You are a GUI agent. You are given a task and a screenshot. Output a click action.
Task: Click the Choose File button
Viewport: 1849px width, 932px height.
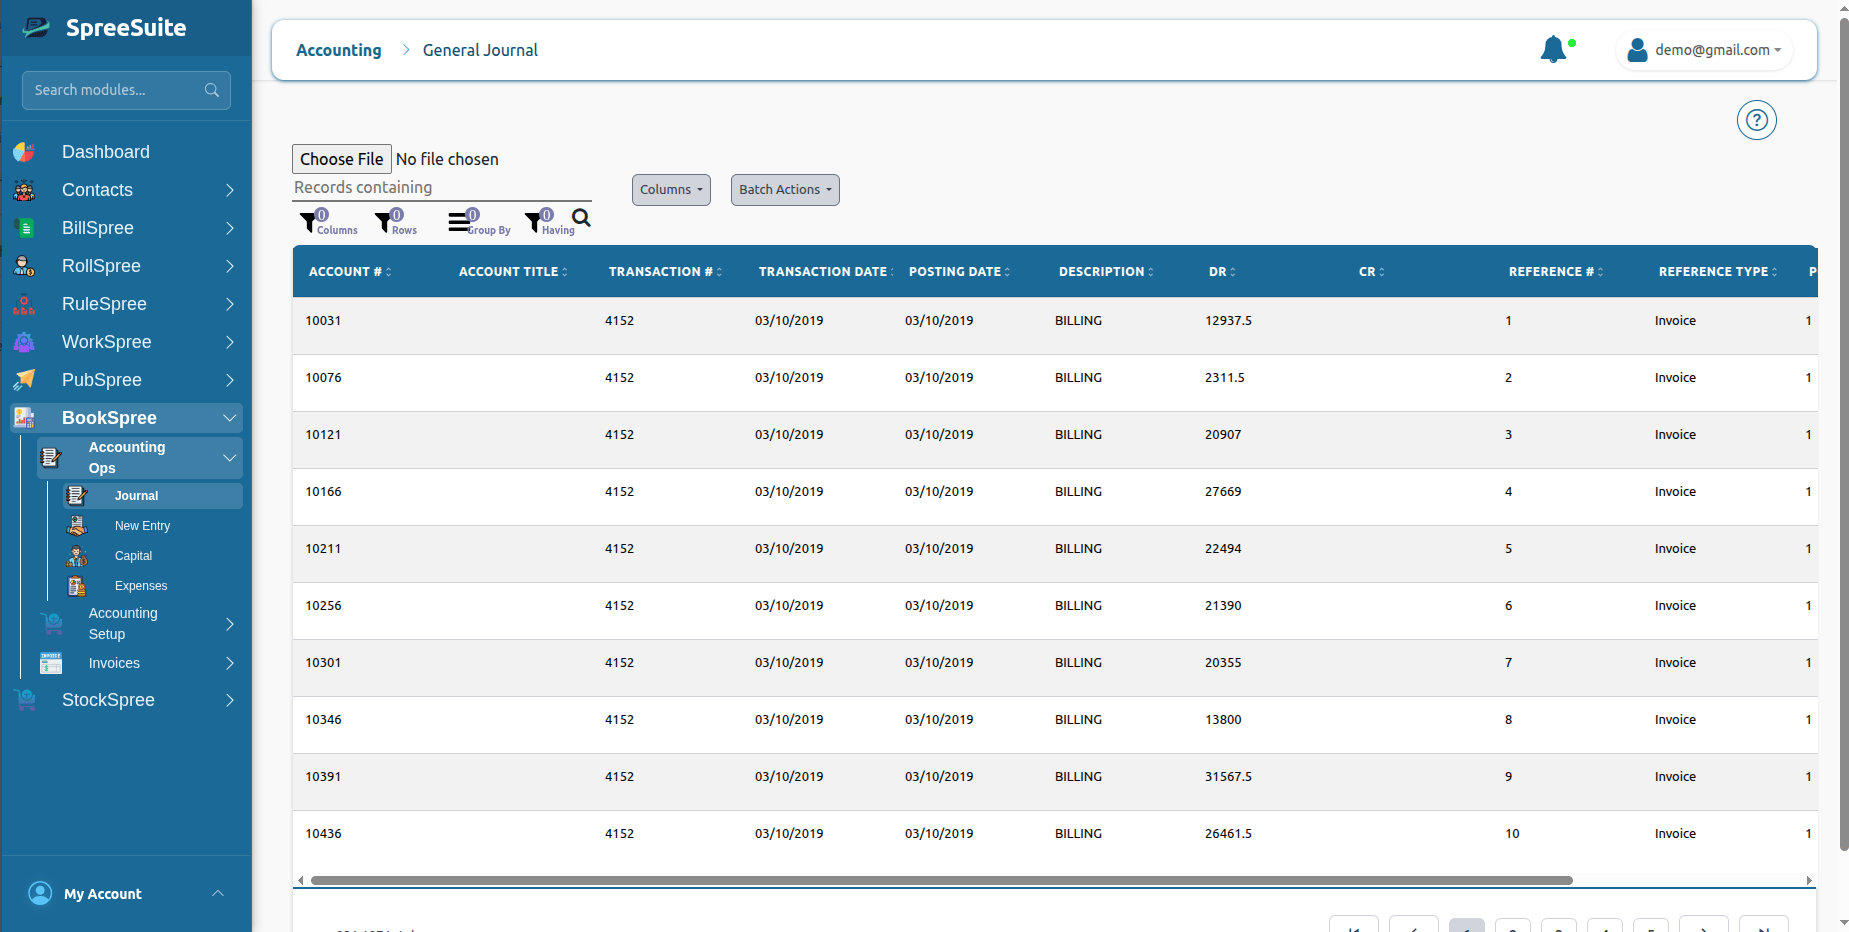pyautogui.click(x=341, y=159)
